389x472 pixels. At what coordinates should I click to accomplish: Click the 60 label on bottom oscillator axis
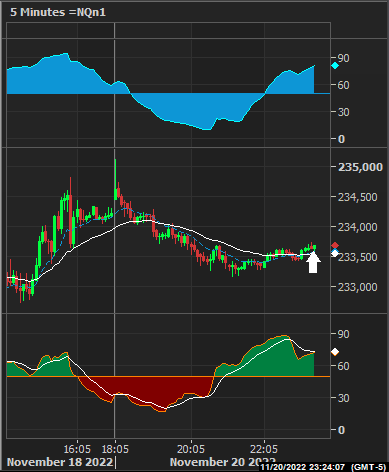point(344,366)
